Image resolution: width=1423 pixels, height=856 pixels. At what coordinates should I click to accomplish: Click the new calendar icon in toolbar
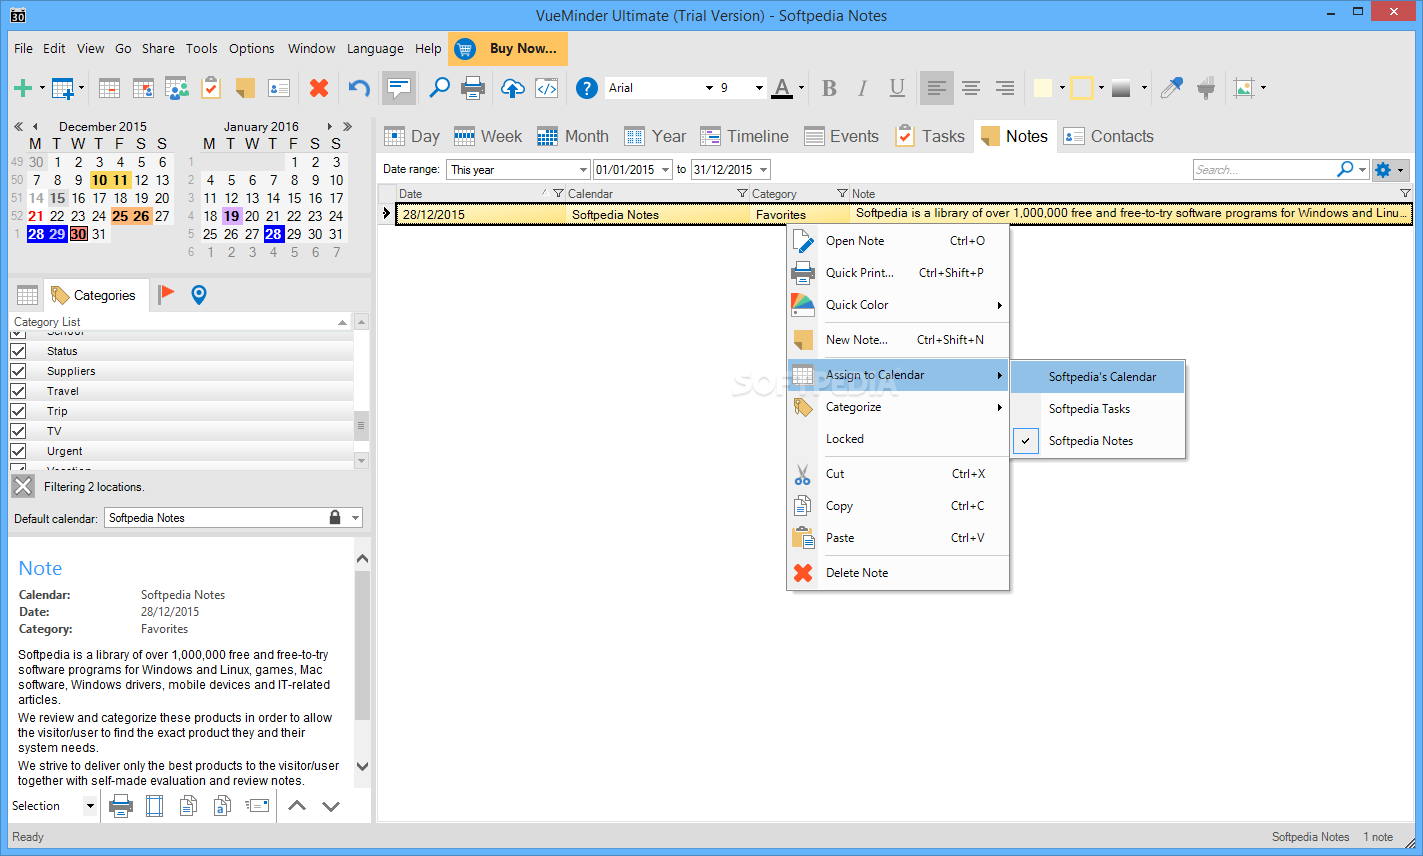point(63,88)
